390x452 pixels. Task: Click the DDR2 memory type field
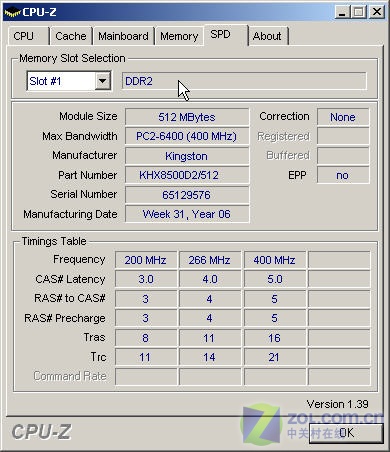(244, 81)
